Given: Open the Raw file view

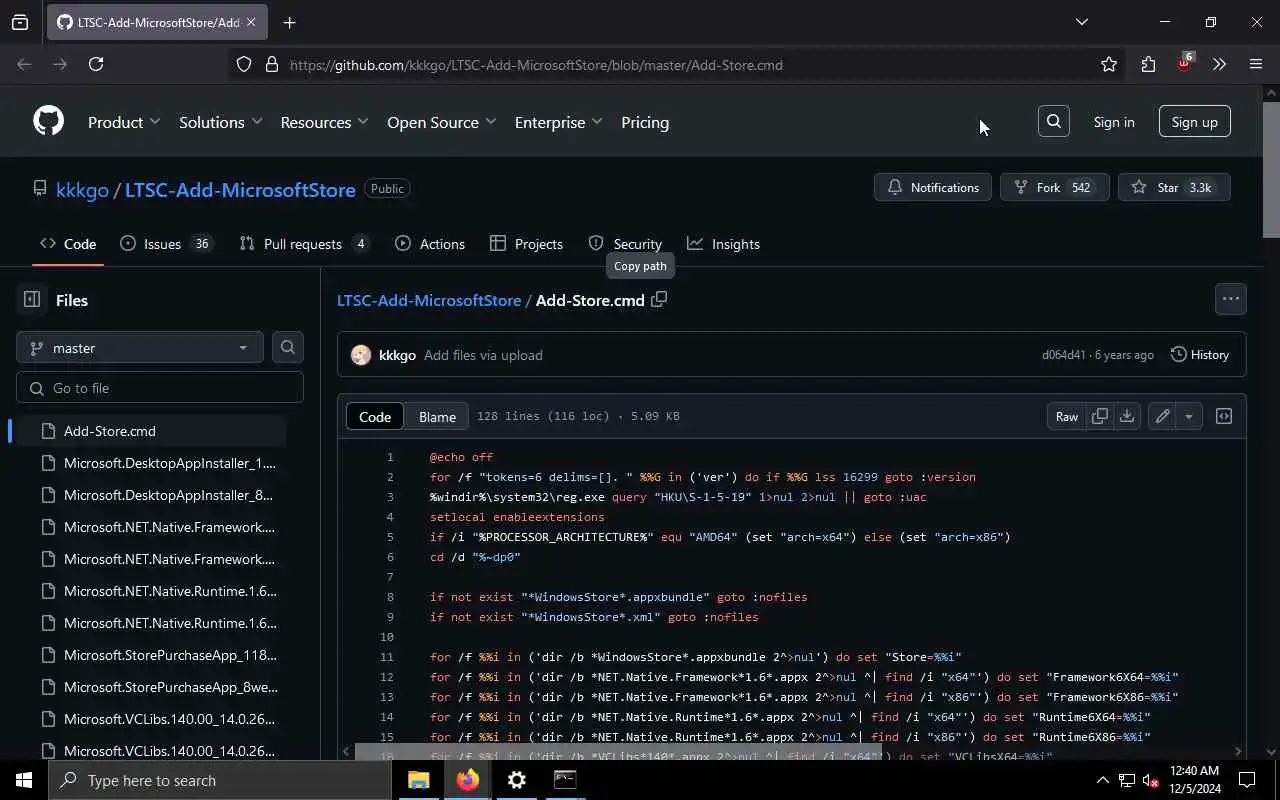Looking at the screenshot, I should point(1067,416).
